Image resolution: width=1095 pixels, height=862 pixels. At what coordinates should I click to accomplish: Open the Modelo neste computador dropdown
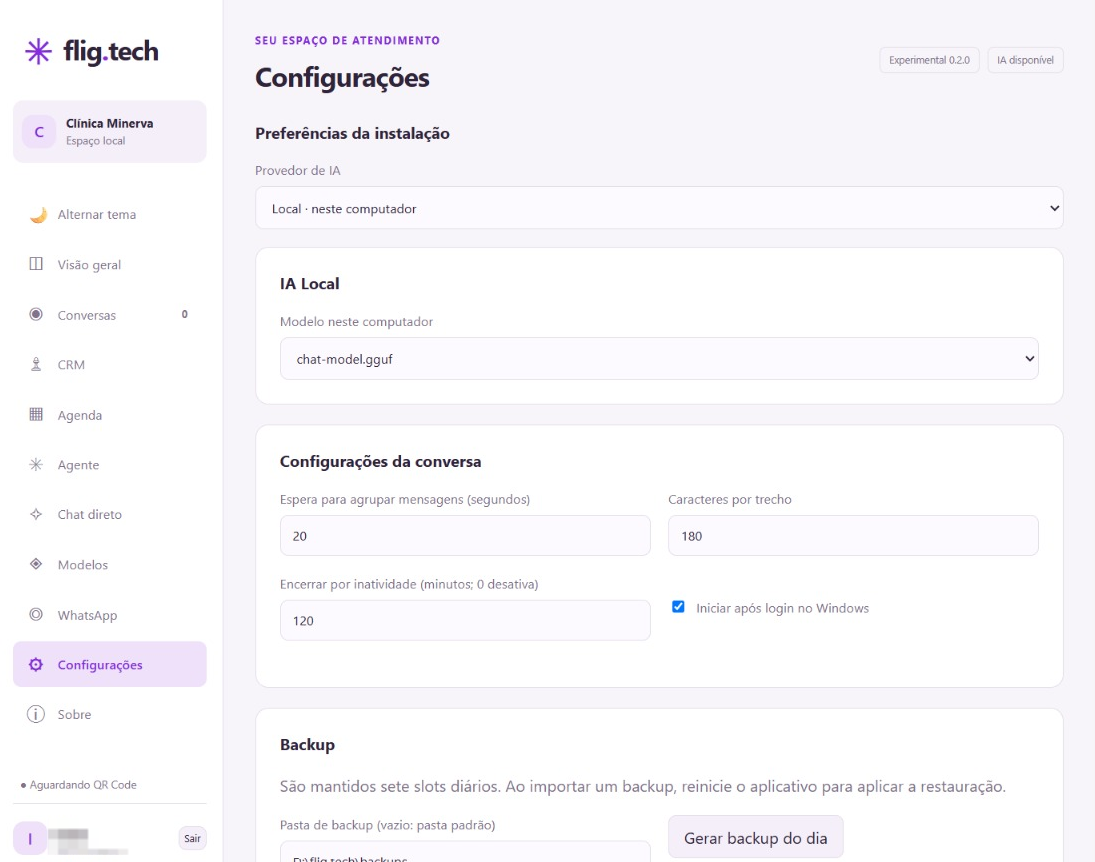(659, 358)
